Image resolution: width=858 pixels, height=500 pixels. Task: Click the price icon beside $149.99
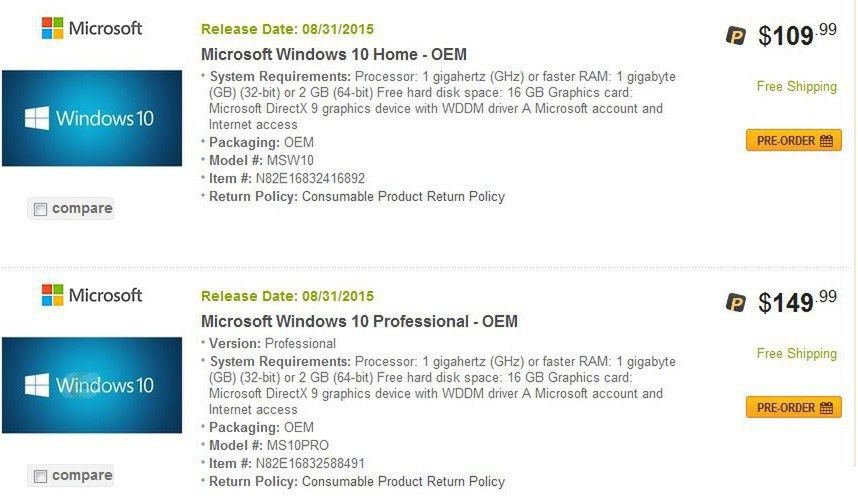point(736,303)
